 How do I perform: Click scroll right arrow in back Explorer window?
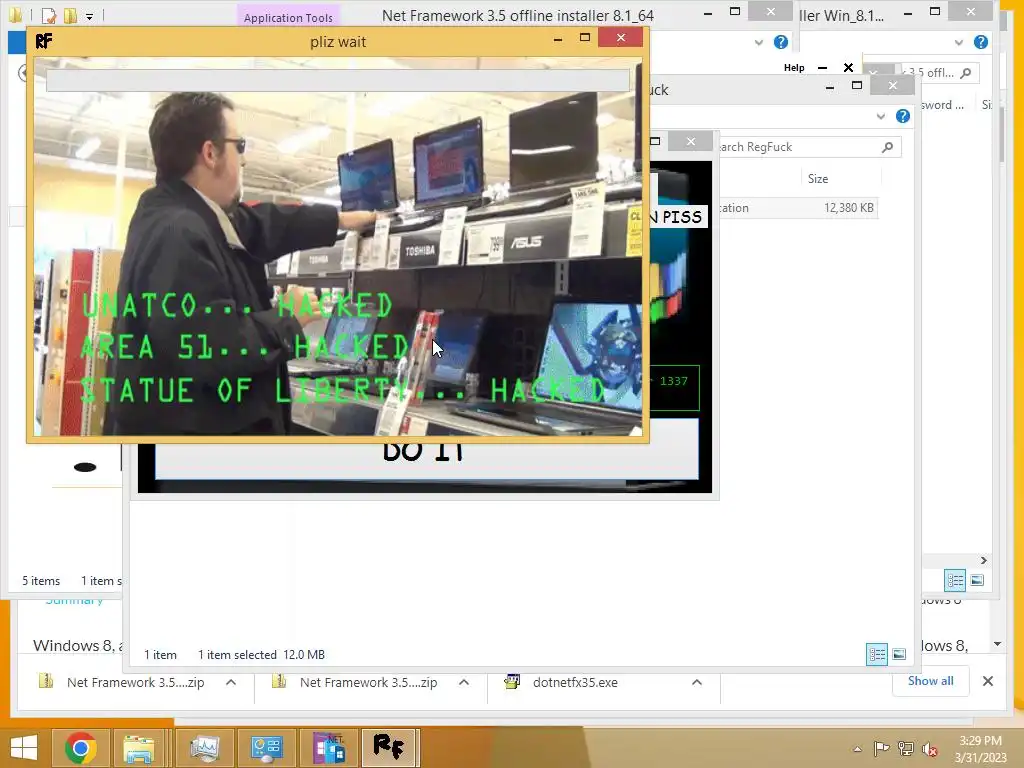click(x=984, y=560)
